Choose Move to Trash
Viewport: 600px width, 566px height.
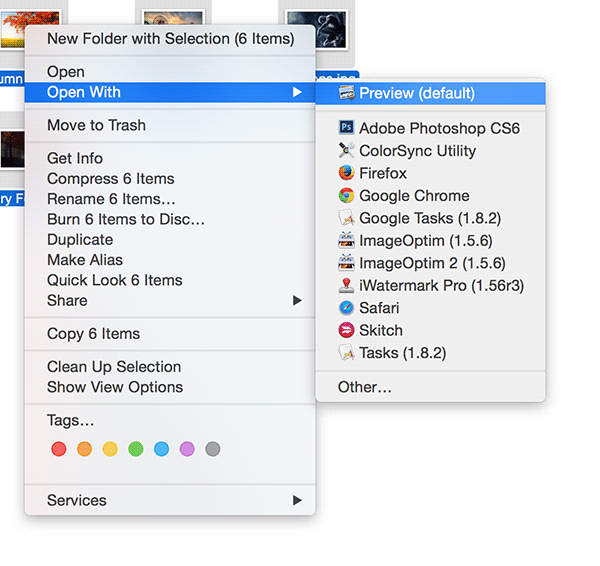[x=170, y=126]
